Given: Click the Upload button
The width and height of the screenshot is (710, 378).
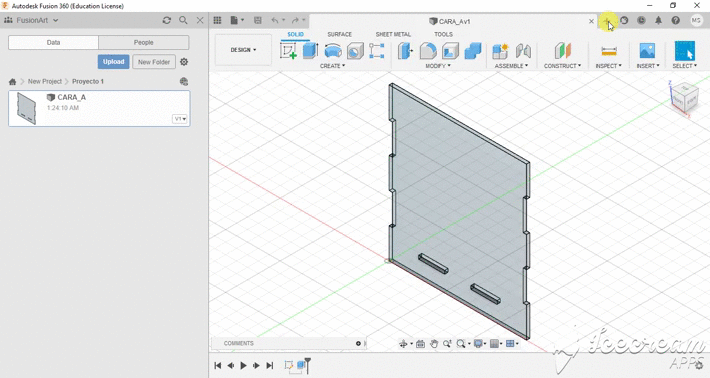Looking at the screenshot, I should [x=113, y=62].
